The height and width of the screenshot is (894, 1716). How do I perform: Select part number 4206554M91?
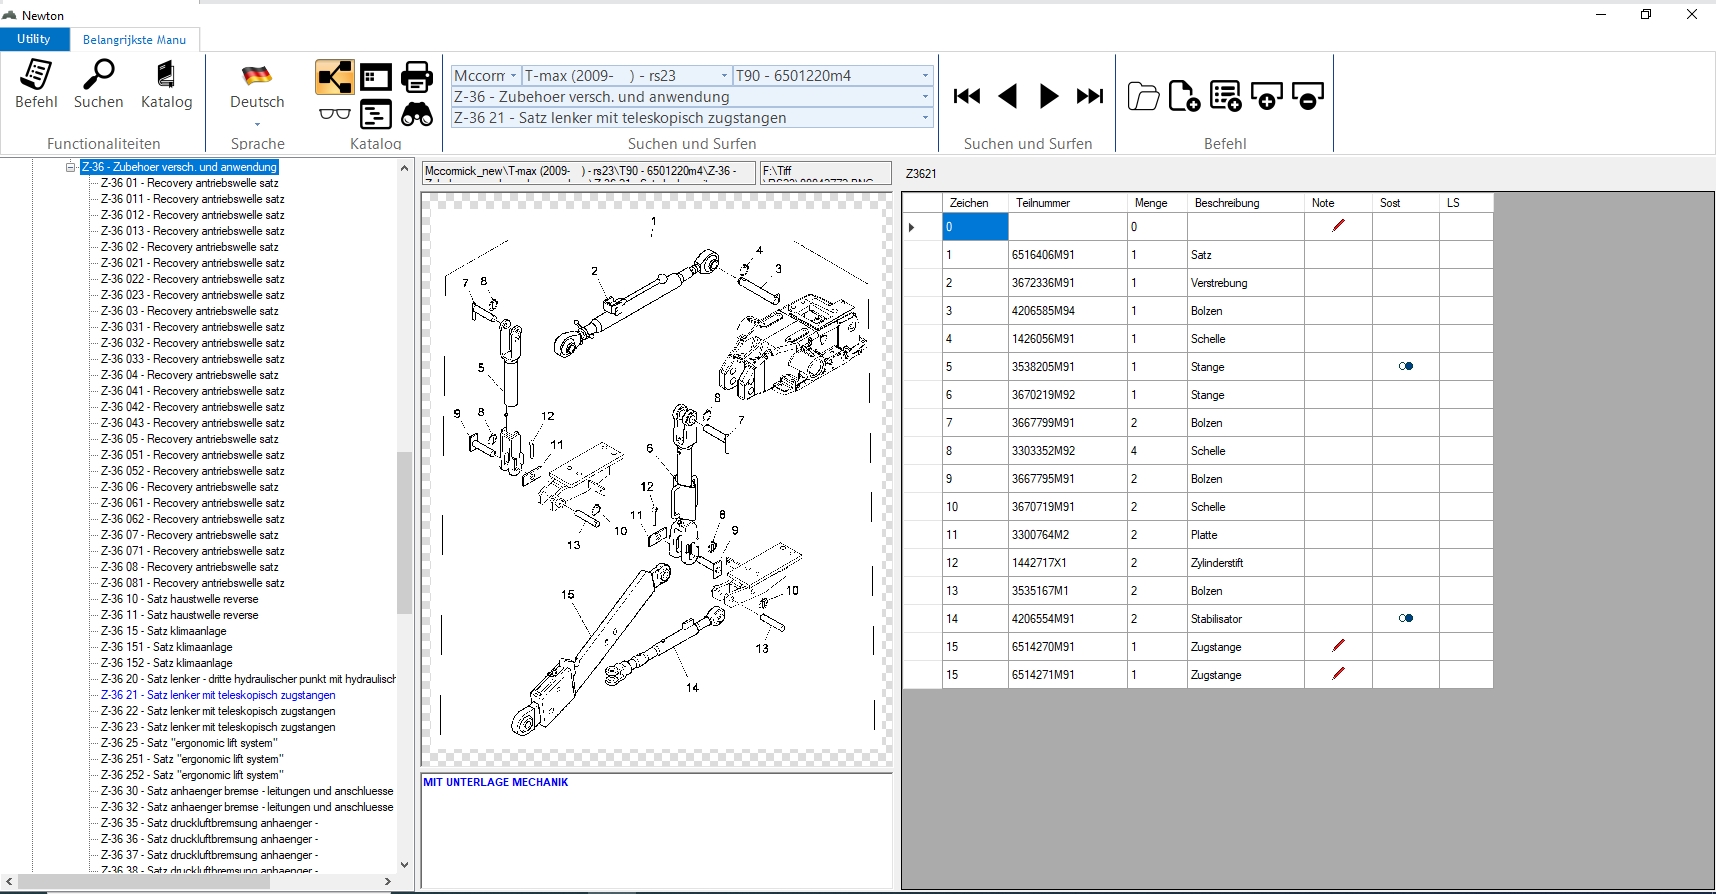pyautogui.click(x=1068, y=619)
